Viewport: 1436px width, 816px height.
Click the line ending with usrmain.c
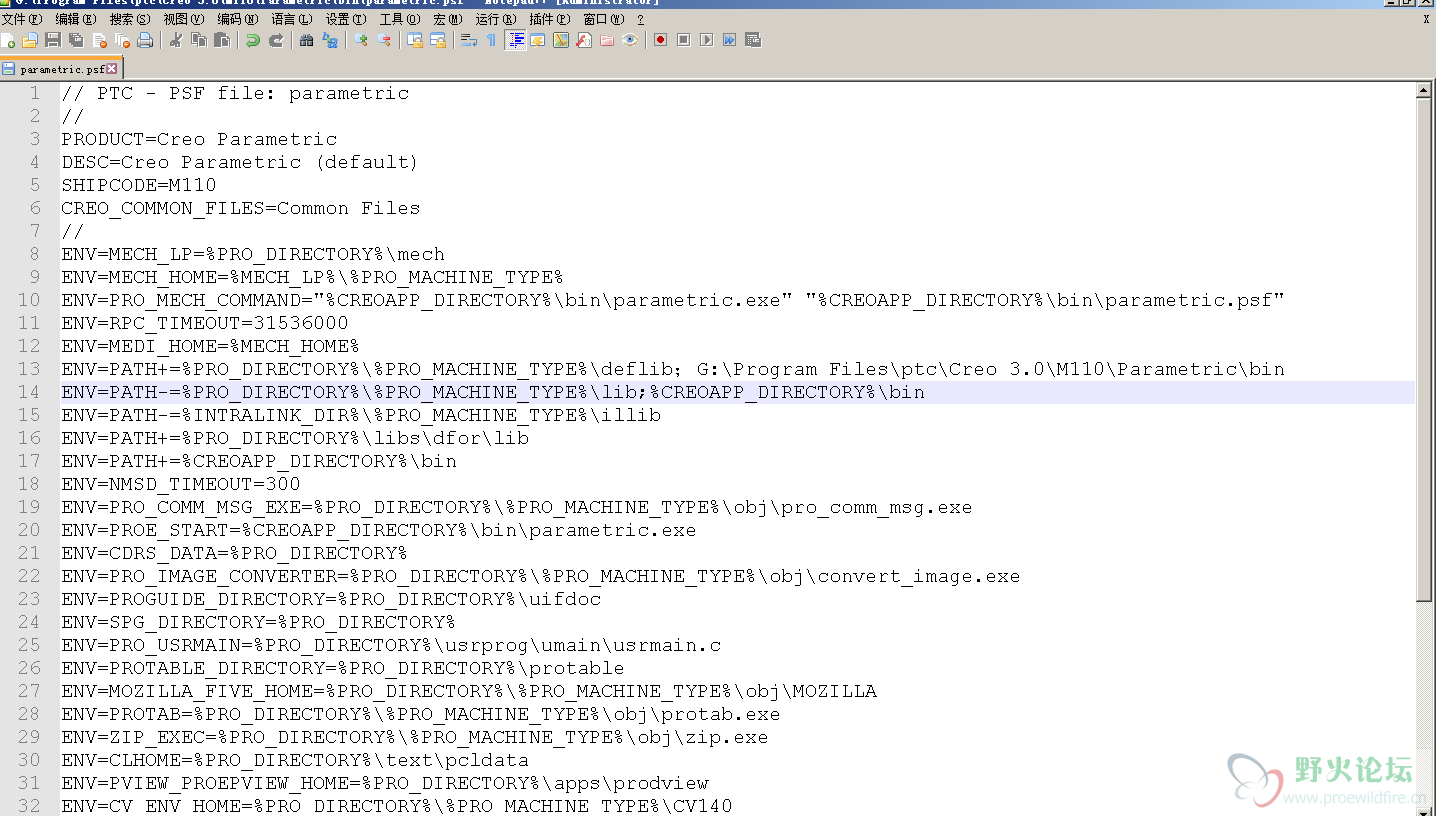click(391, 645)
